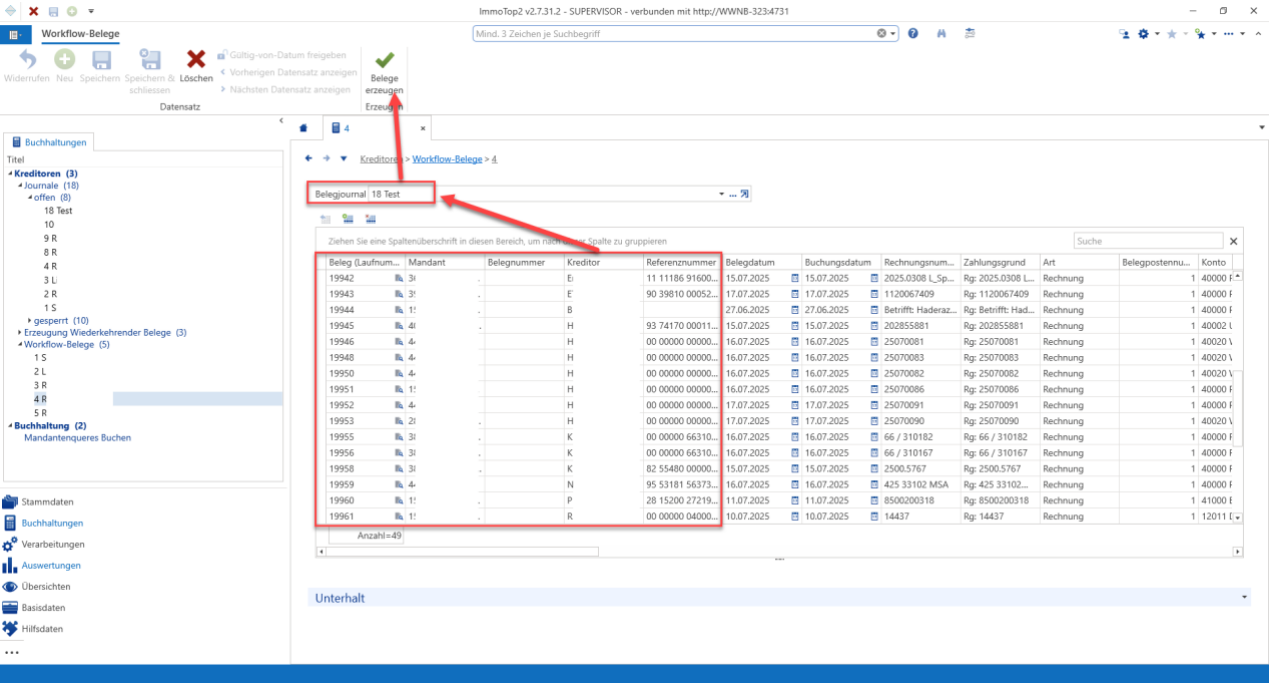This screenshot has width=1269, height=683.
Task: Click the second grid toolbar icon with green marker
Action: click(x=348, y=218)
